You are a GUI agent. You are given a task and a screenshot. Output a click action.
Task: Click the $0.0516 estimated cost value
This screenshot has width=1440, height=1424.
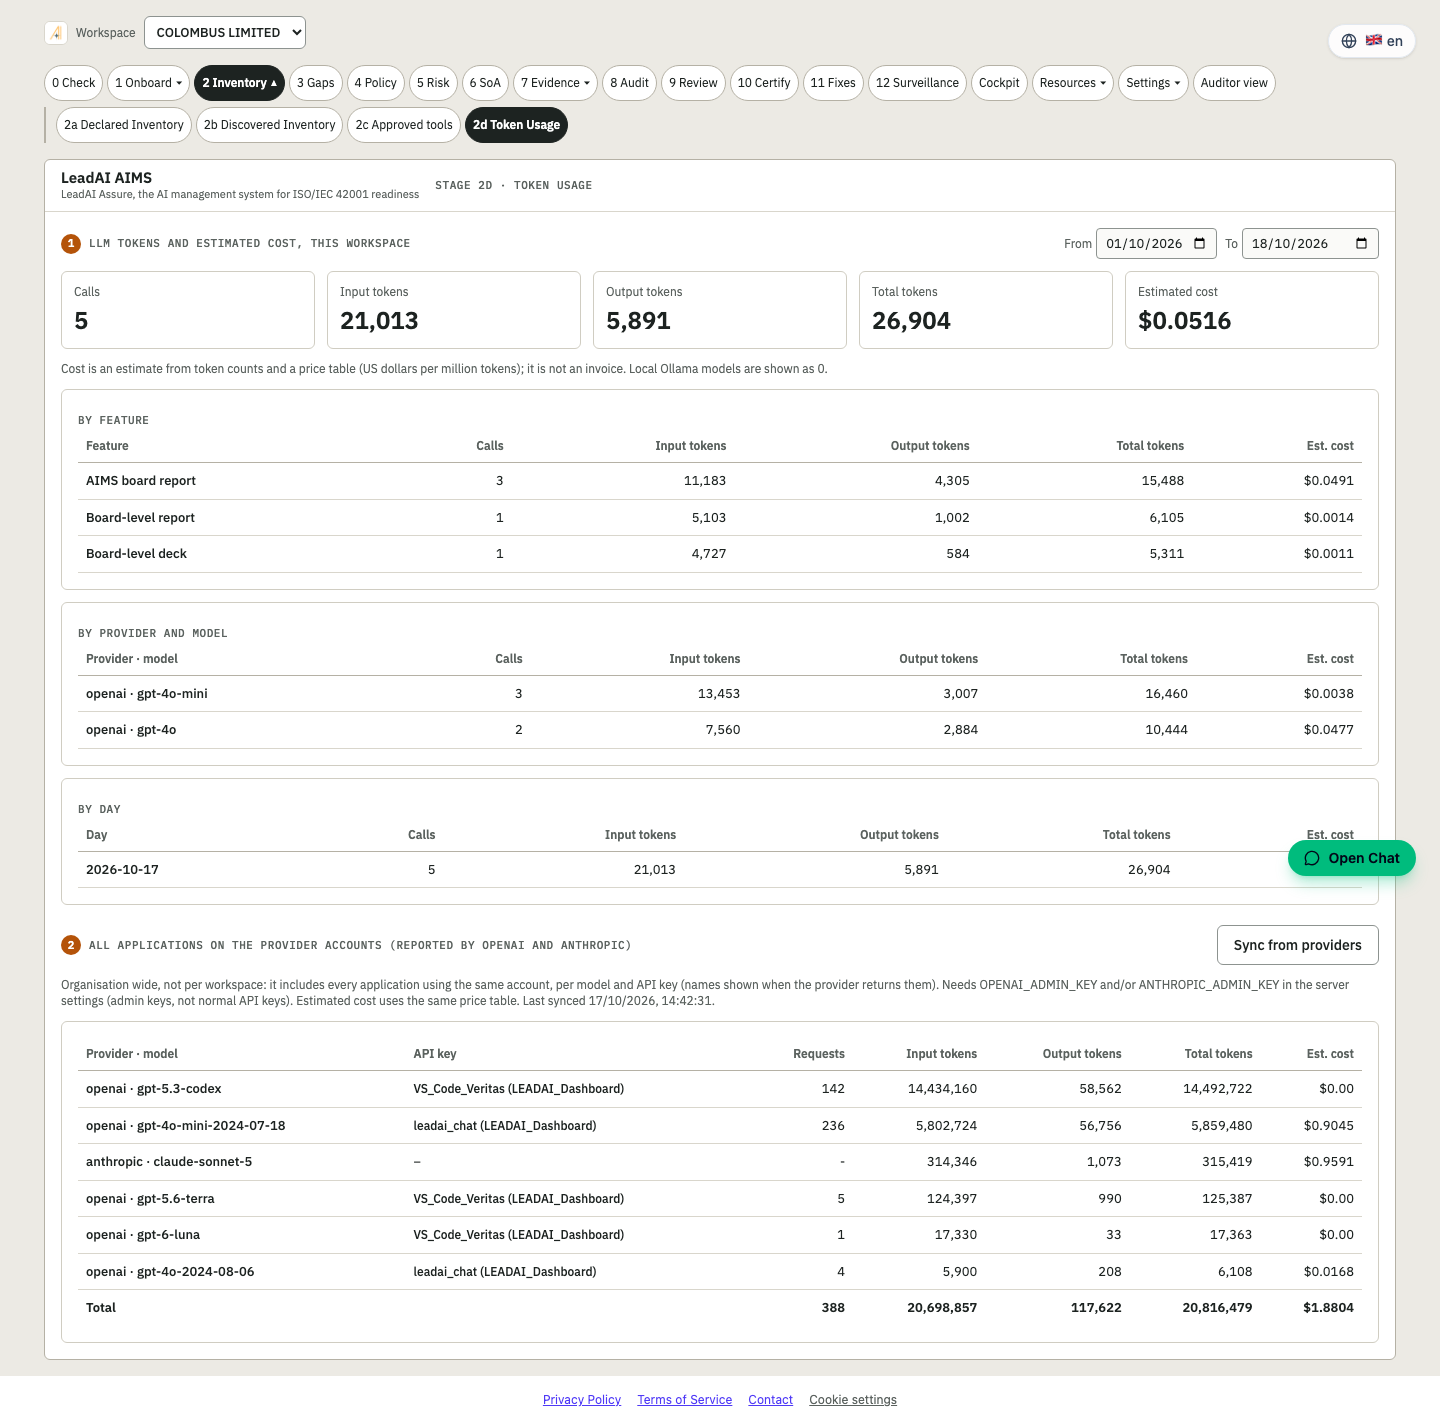pyautogui.click(x=1185, y=321)
